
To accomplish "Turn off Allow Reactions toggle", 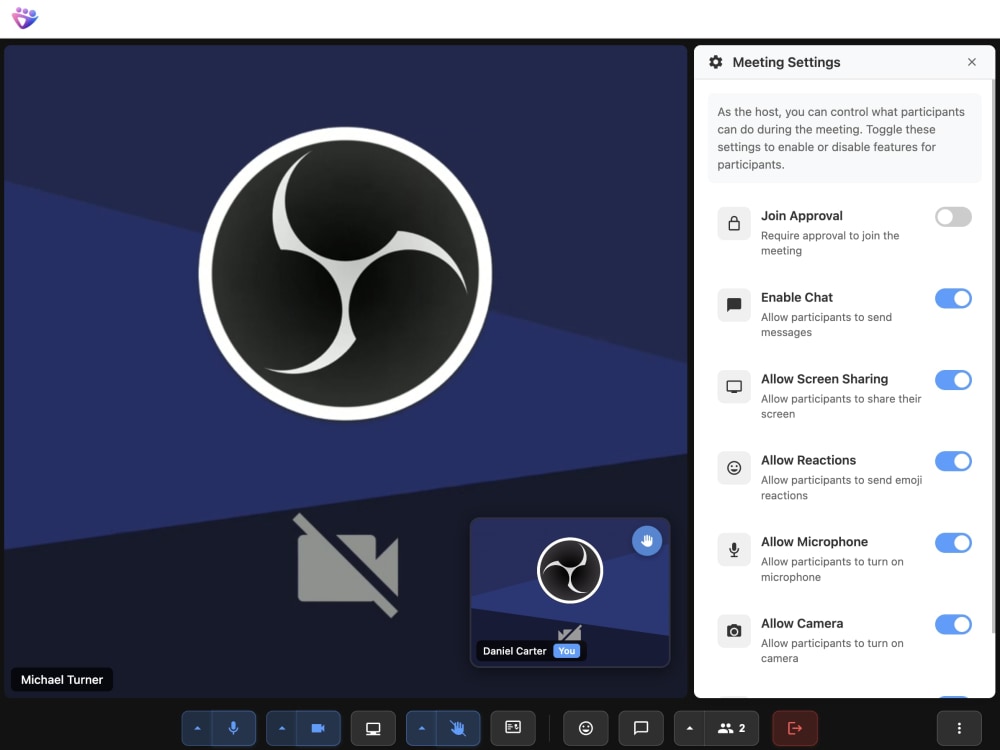I will tap(953, 461).
